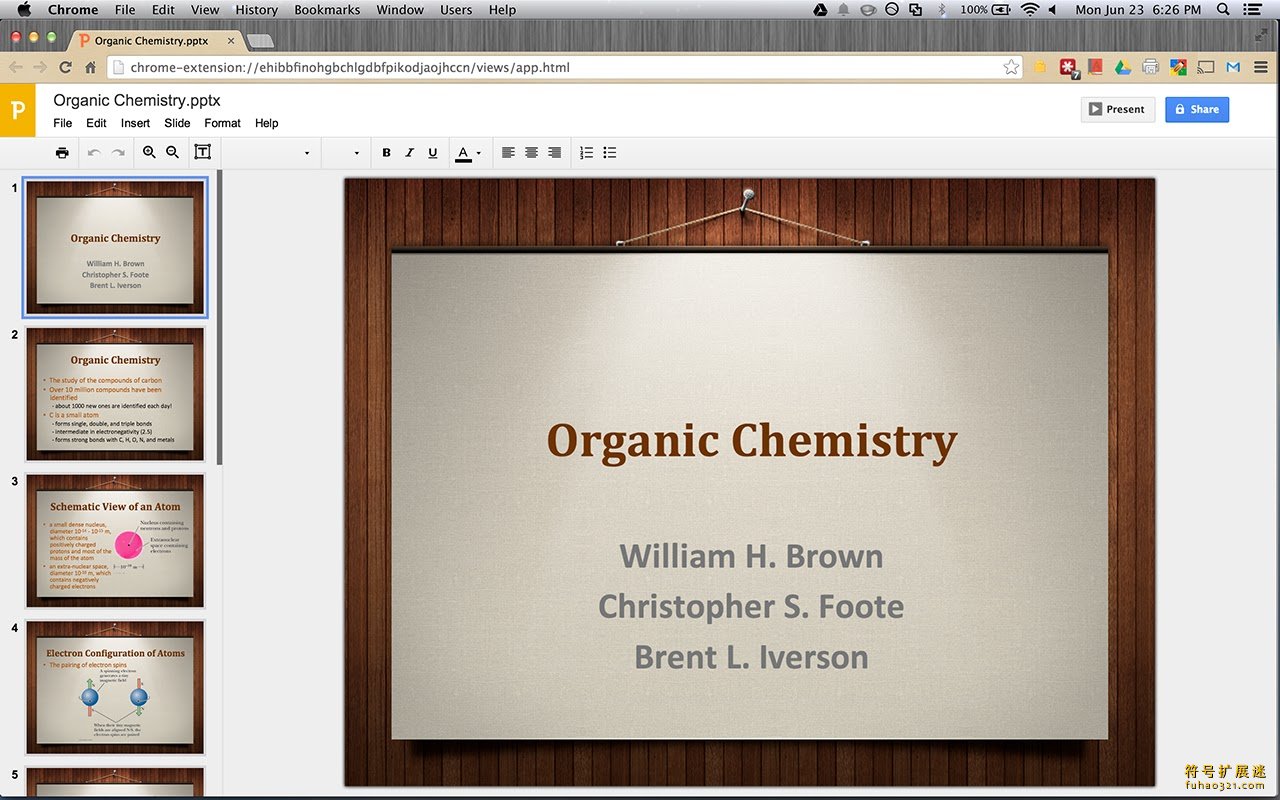This screenshot has width=1280, height=800.
Task: Go back with the browser back arrow
Action: click(16, 67)
